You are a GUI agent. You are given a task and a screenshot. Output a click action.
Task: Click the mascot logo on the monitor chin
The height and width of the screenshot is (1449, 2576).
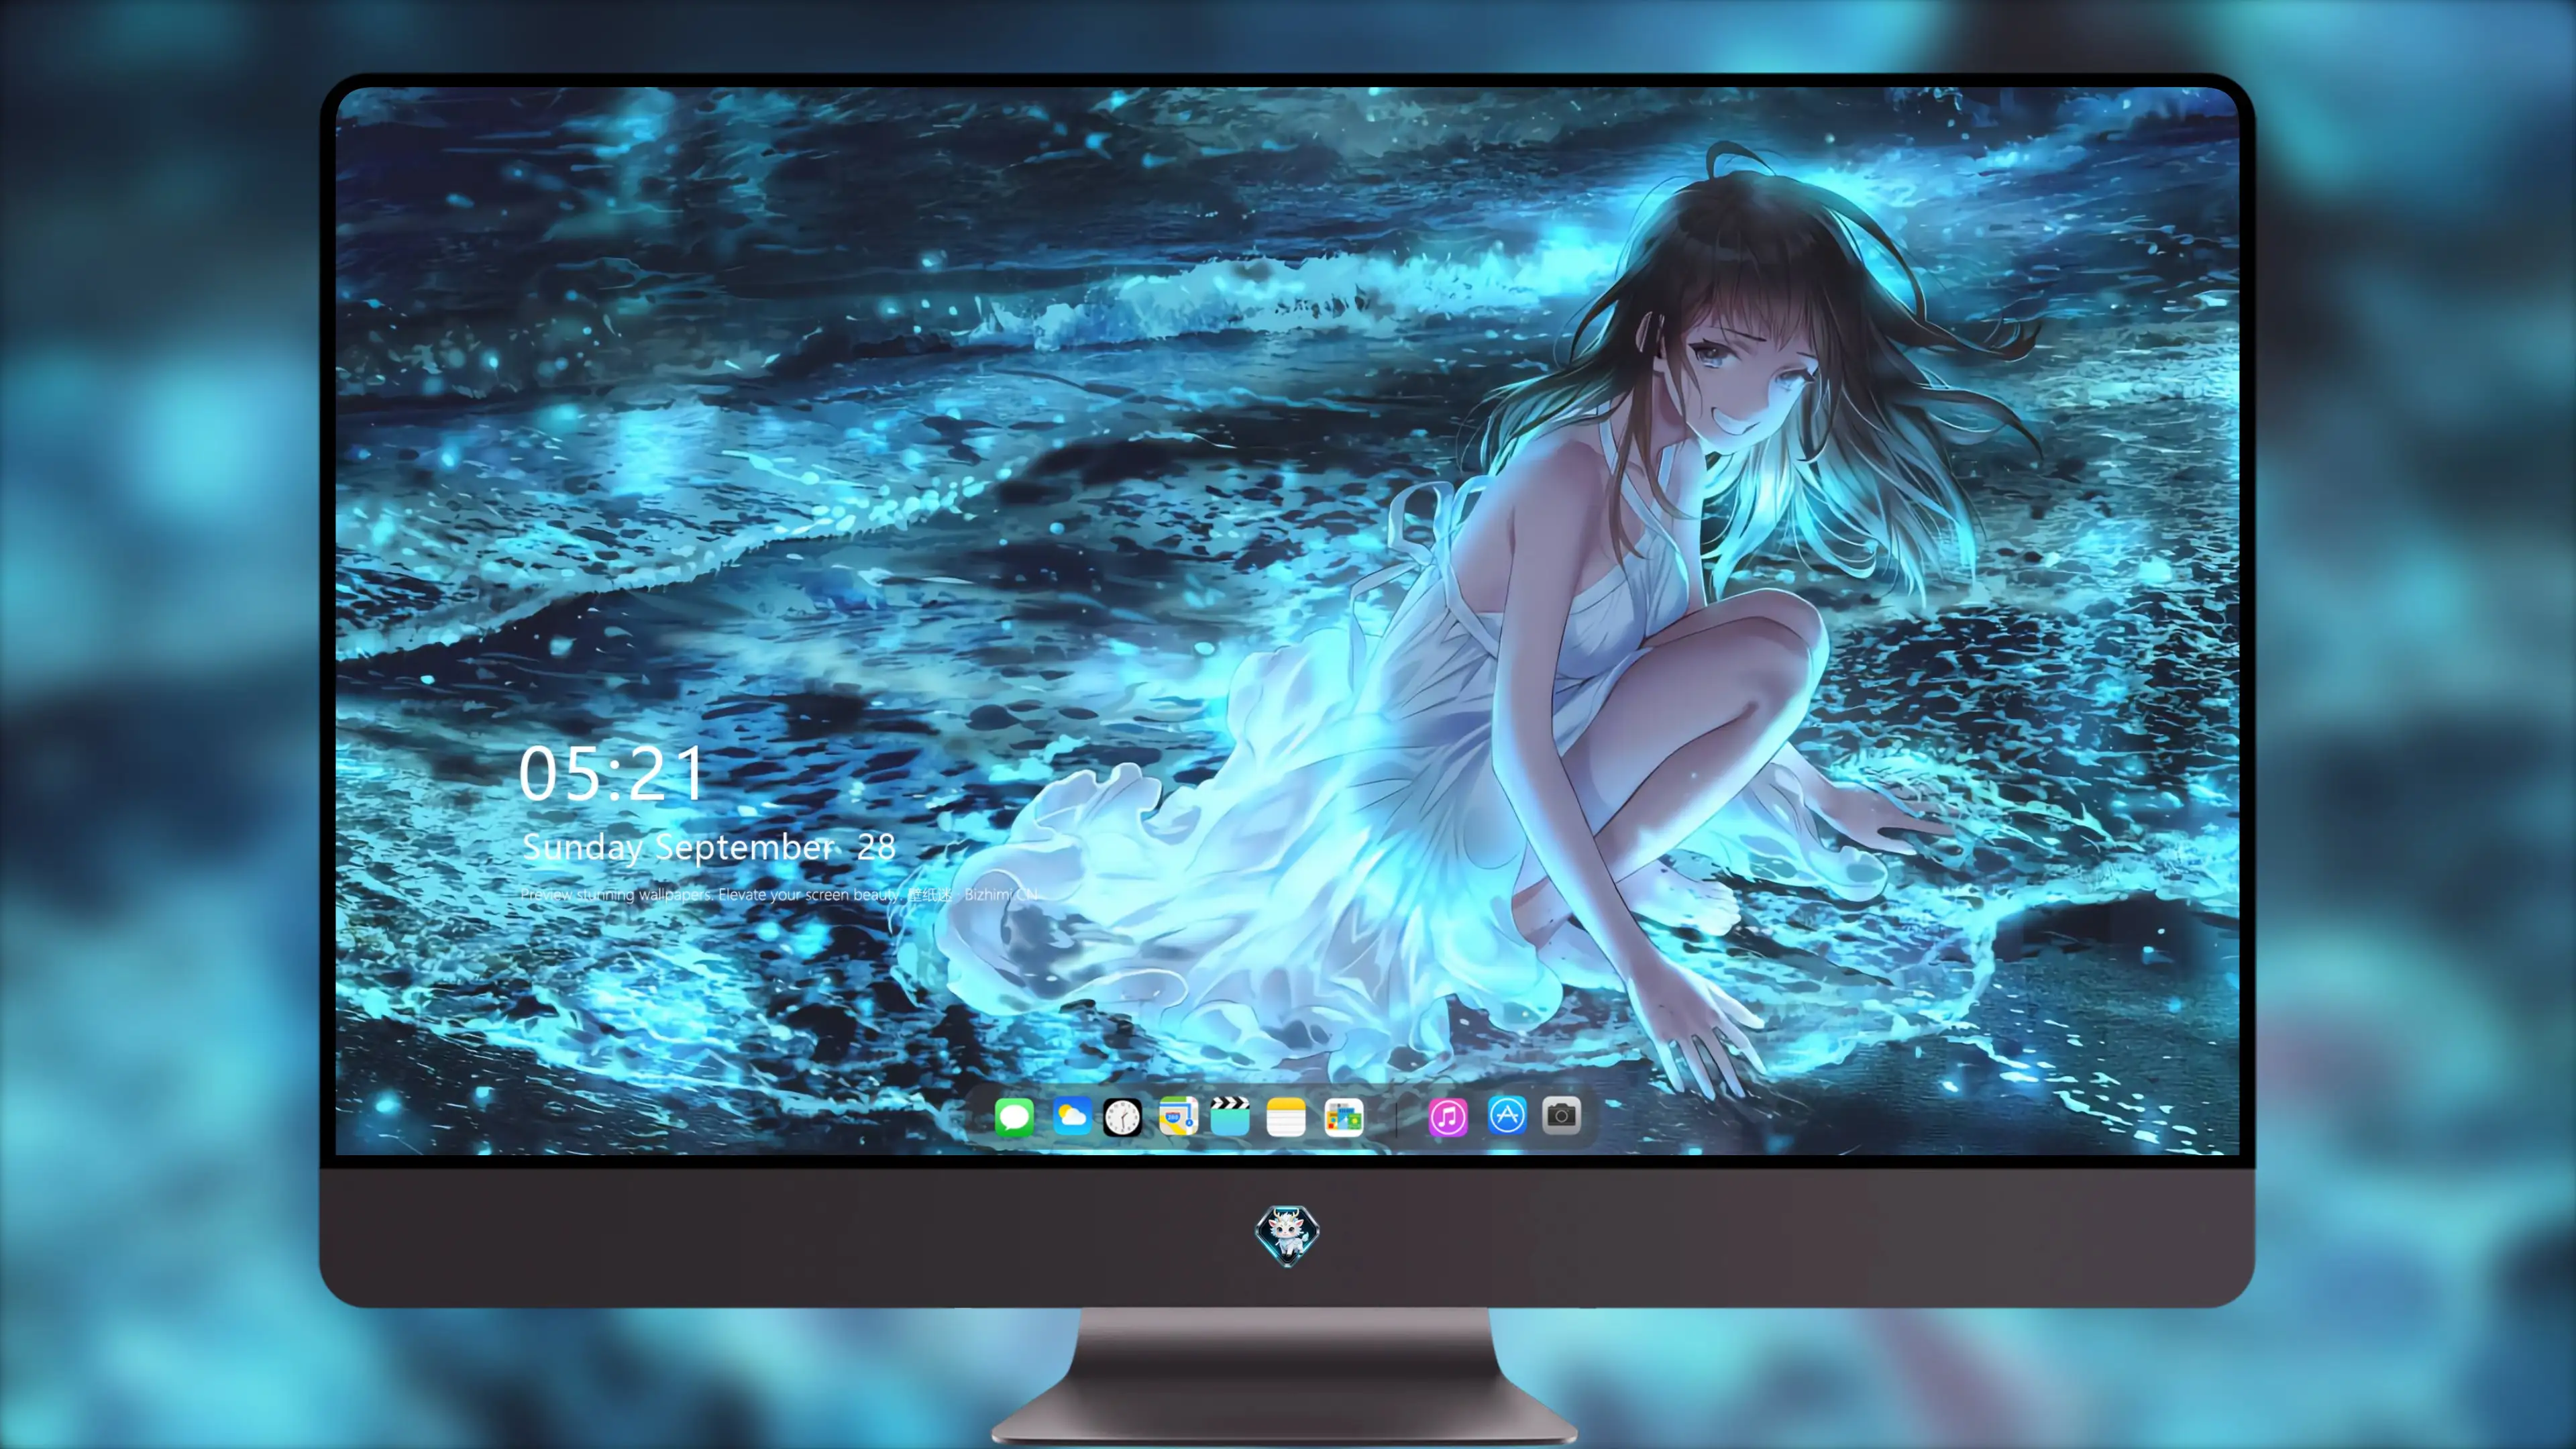tap(1287, 1235)
